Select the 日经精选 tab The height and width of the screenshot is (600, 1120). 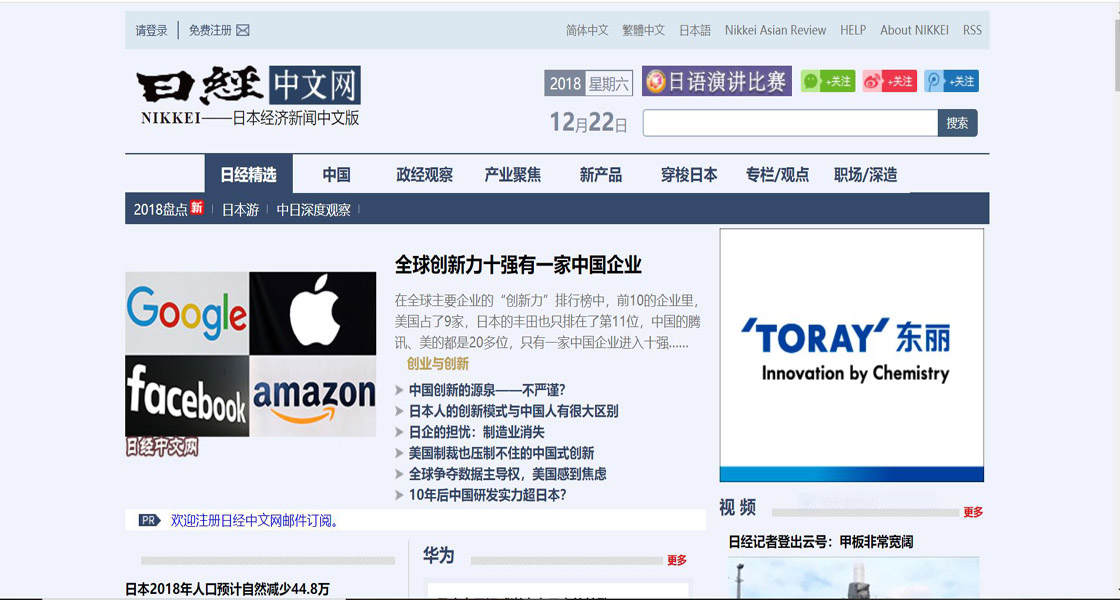pyautogui.click(x=249, y=174)
